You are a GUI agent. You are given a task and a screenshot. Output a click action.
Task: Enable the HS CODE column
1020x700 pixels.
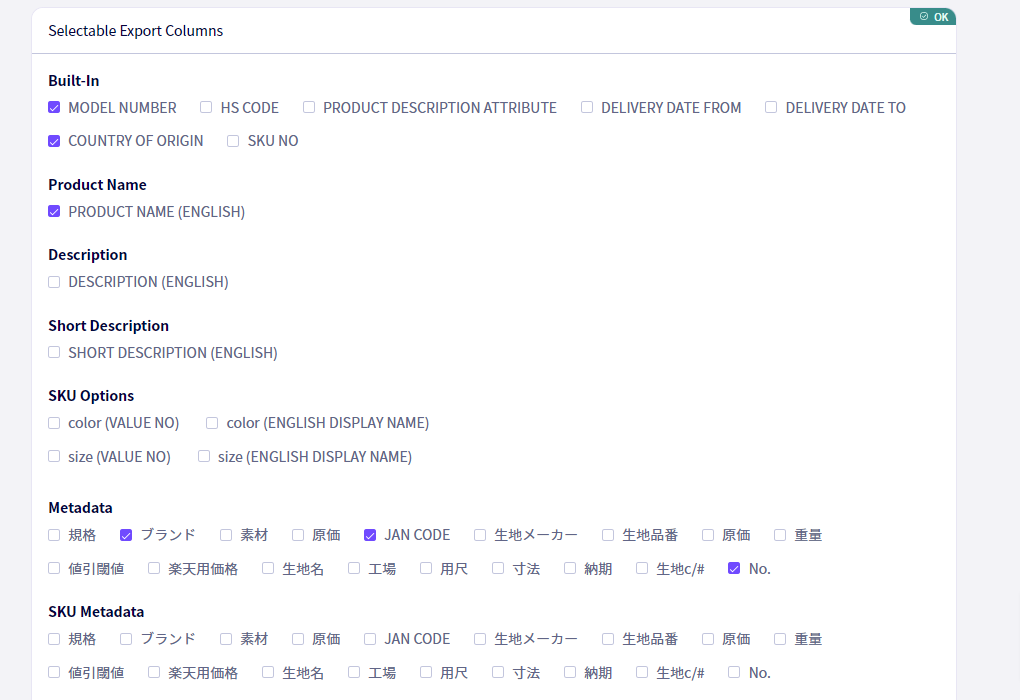(x=206, y=107)
